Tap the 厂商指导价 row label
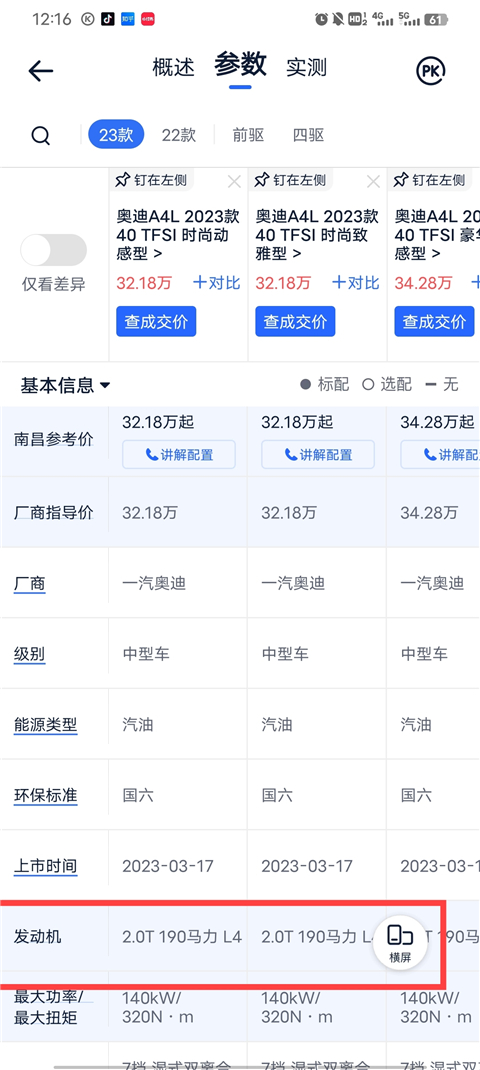This screenshot has height=1070, width=480. pyautogui.click(x=54, y=512)
